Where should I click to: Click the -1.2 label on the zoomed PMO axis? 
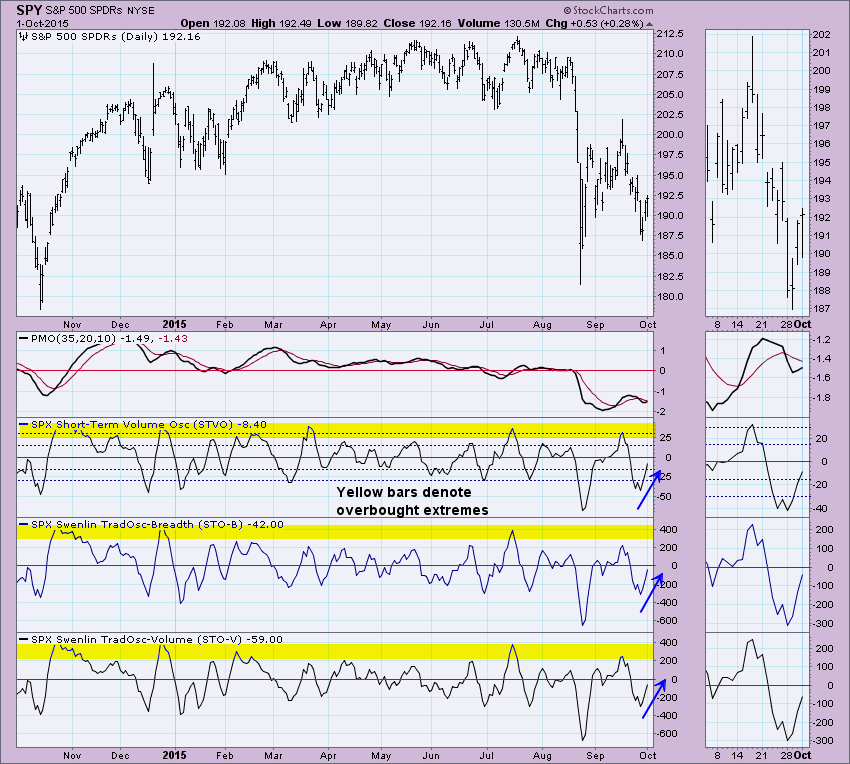point(820,339)
